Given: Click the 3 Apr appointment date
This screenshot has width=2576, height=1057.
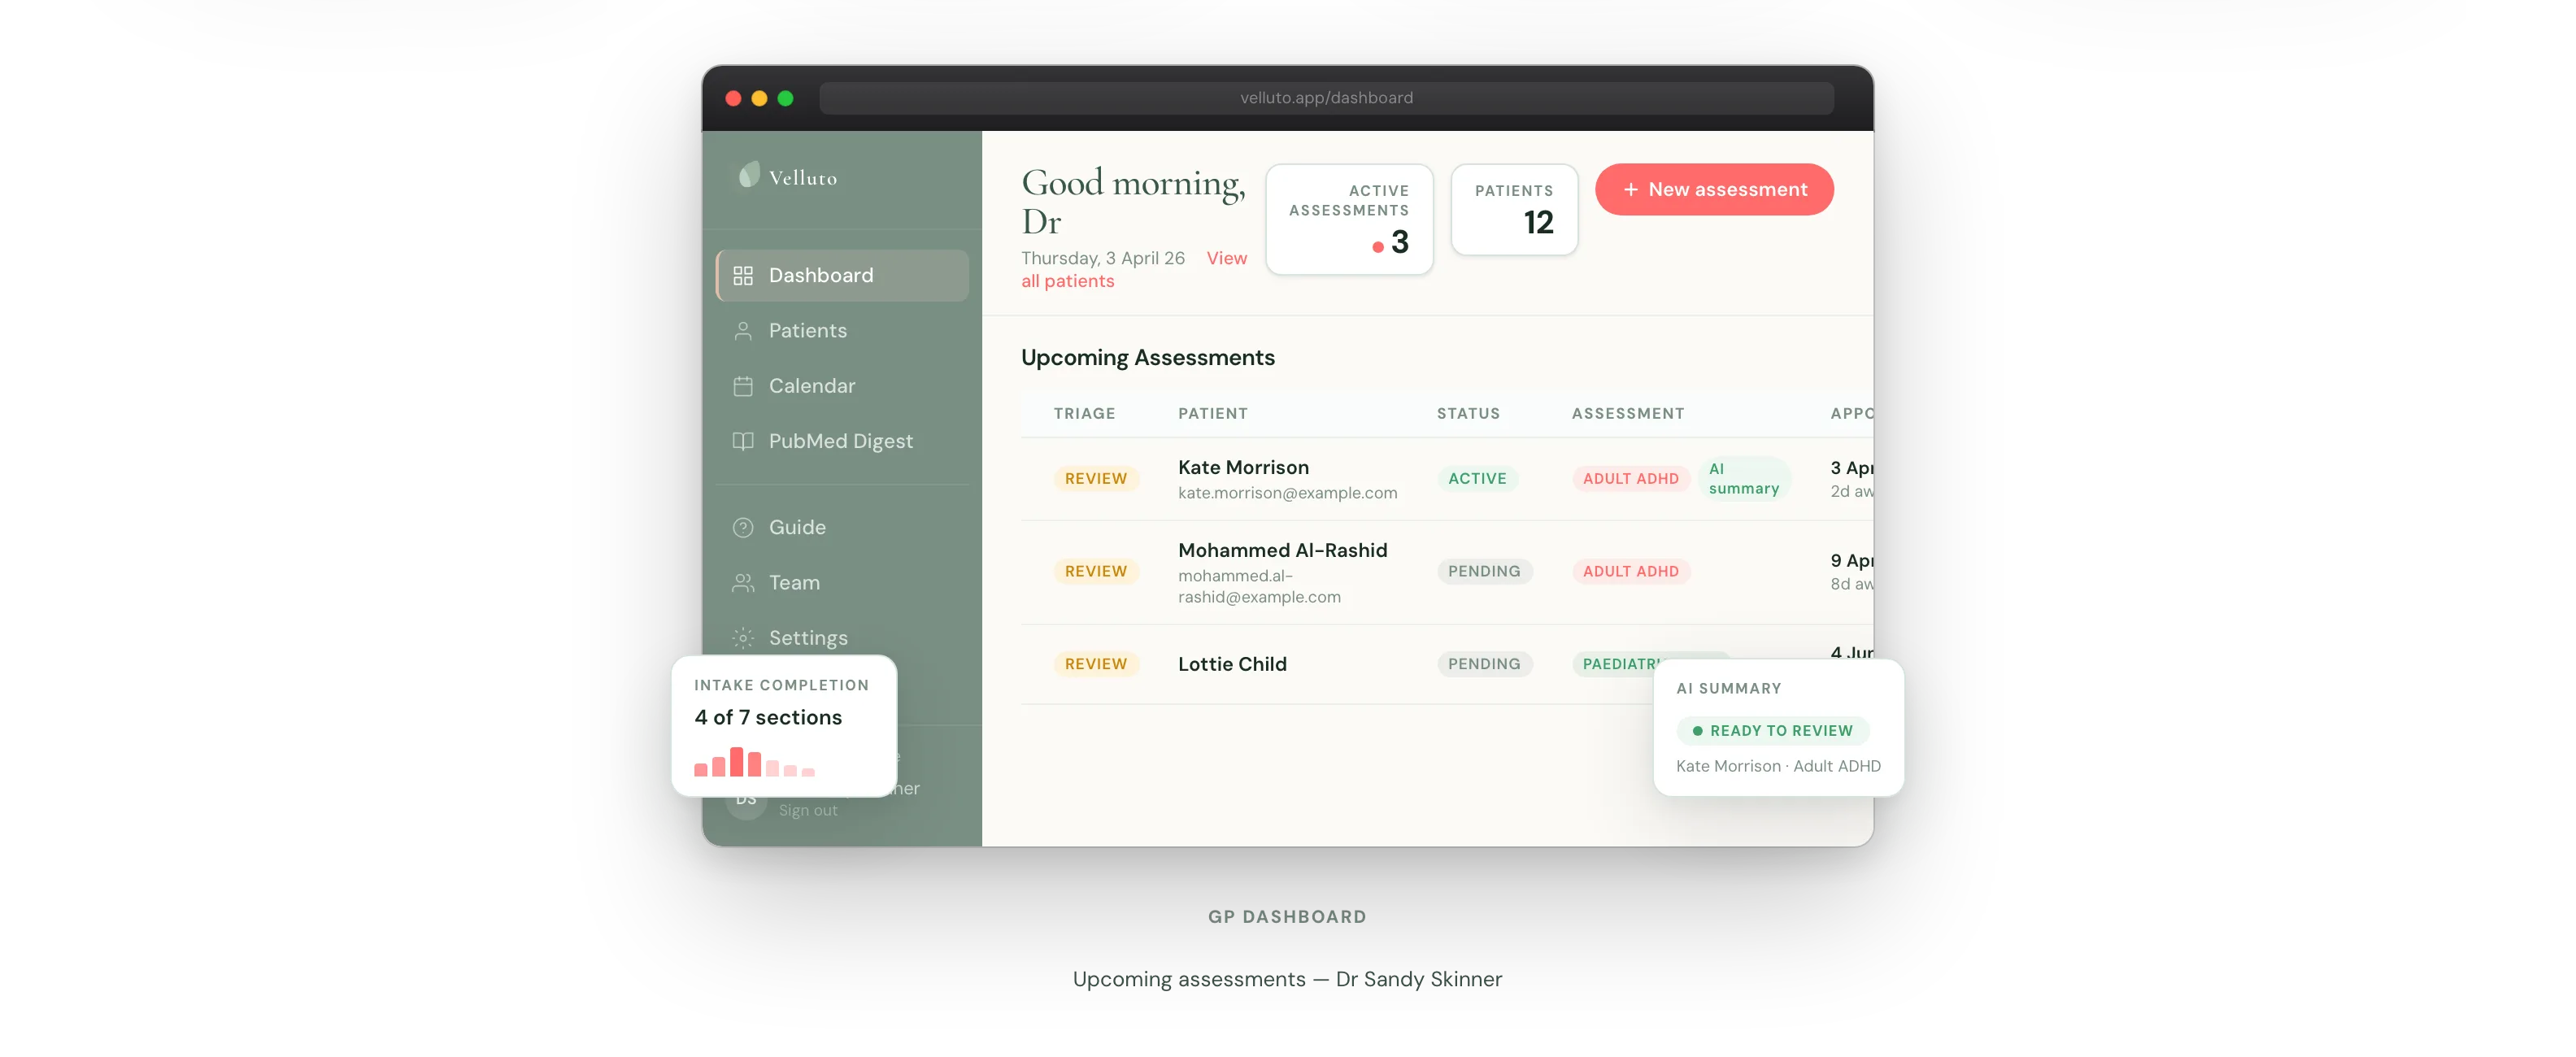Looking at the screenshot, I should tap(1851, 468).
